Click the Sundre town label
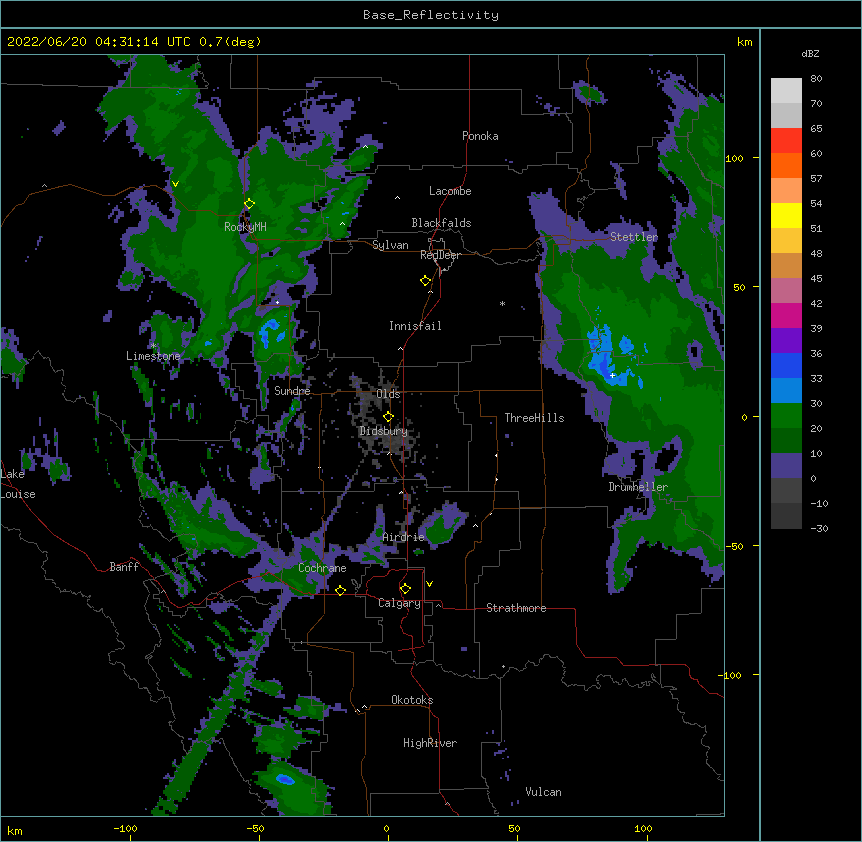The image size is (862, 842). click(292, 391)
